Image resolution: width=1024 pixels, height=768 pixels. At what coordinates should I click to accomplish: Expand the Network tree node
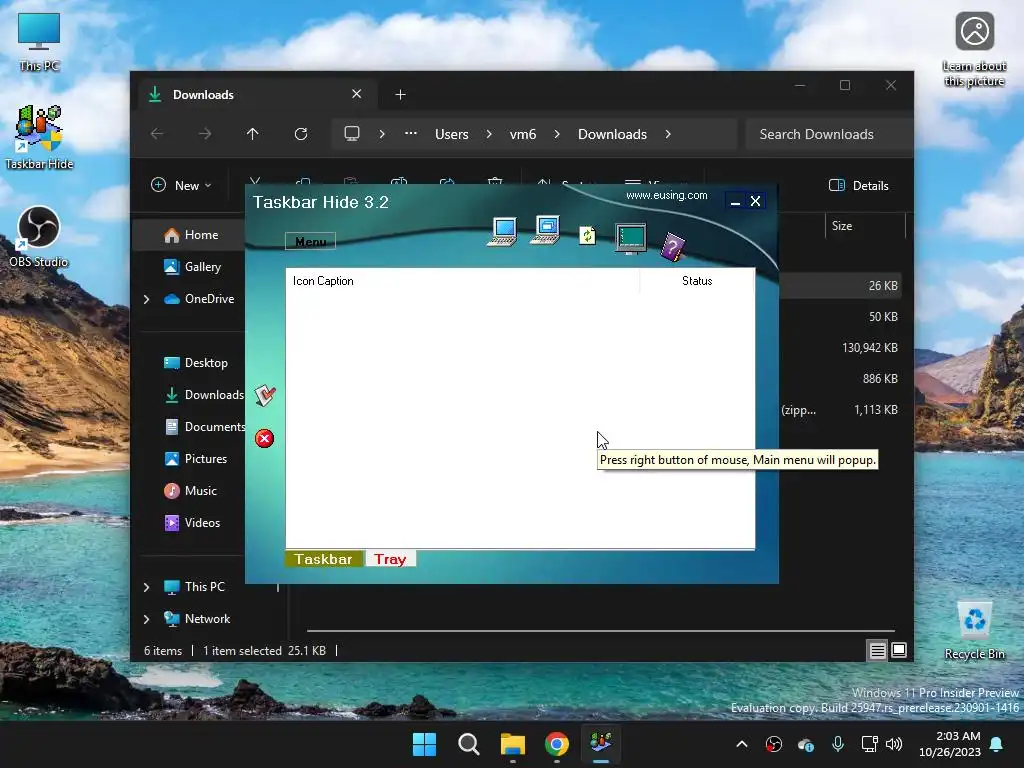coord(146,619)
